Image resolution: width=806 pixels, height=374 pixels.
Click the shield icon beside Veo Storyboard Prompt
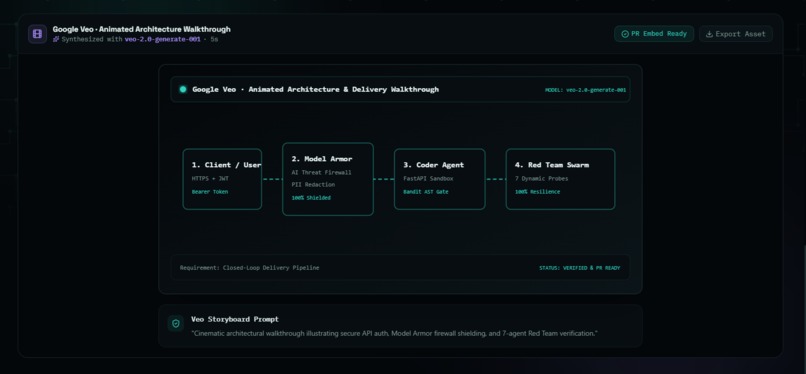coord(176,324)
